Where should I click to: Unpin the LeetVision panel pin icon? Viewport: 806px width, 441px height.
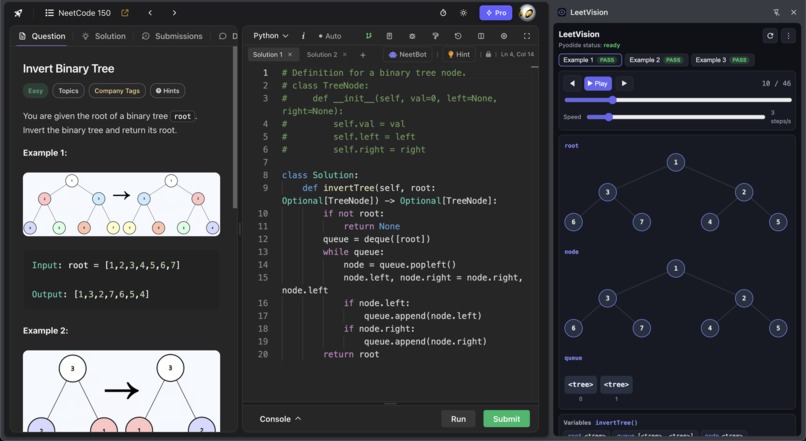click(776, 12)
